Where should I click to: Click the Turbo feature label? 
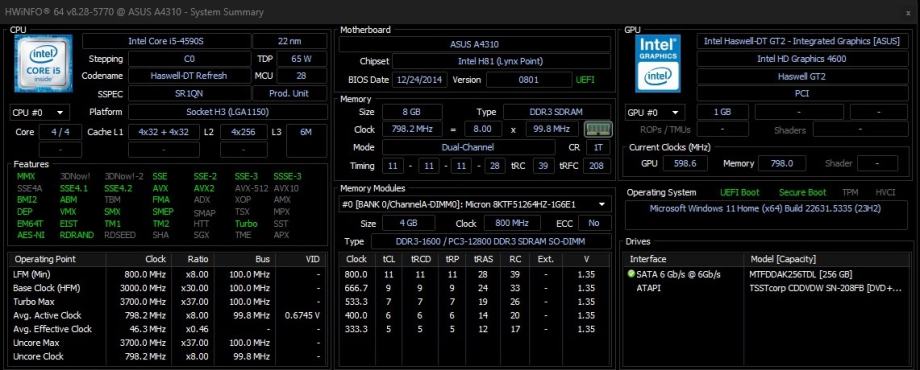246,223
